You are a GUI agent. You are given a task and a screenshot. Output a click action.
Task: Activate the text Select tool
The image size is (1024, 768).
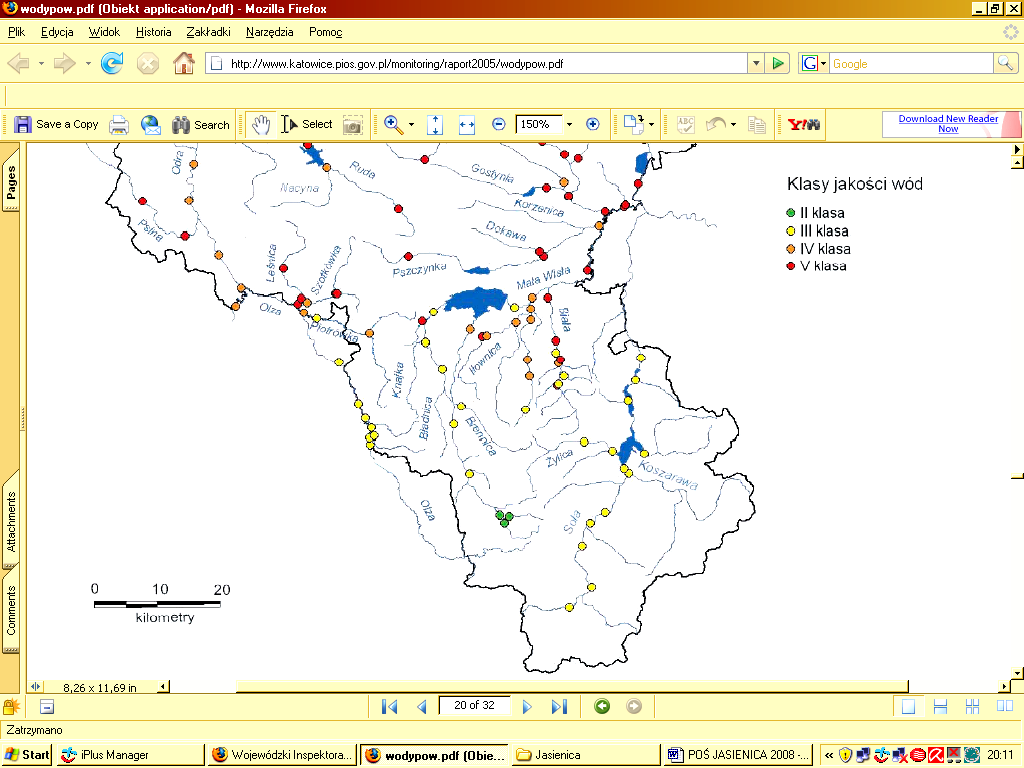pos(307,124)
